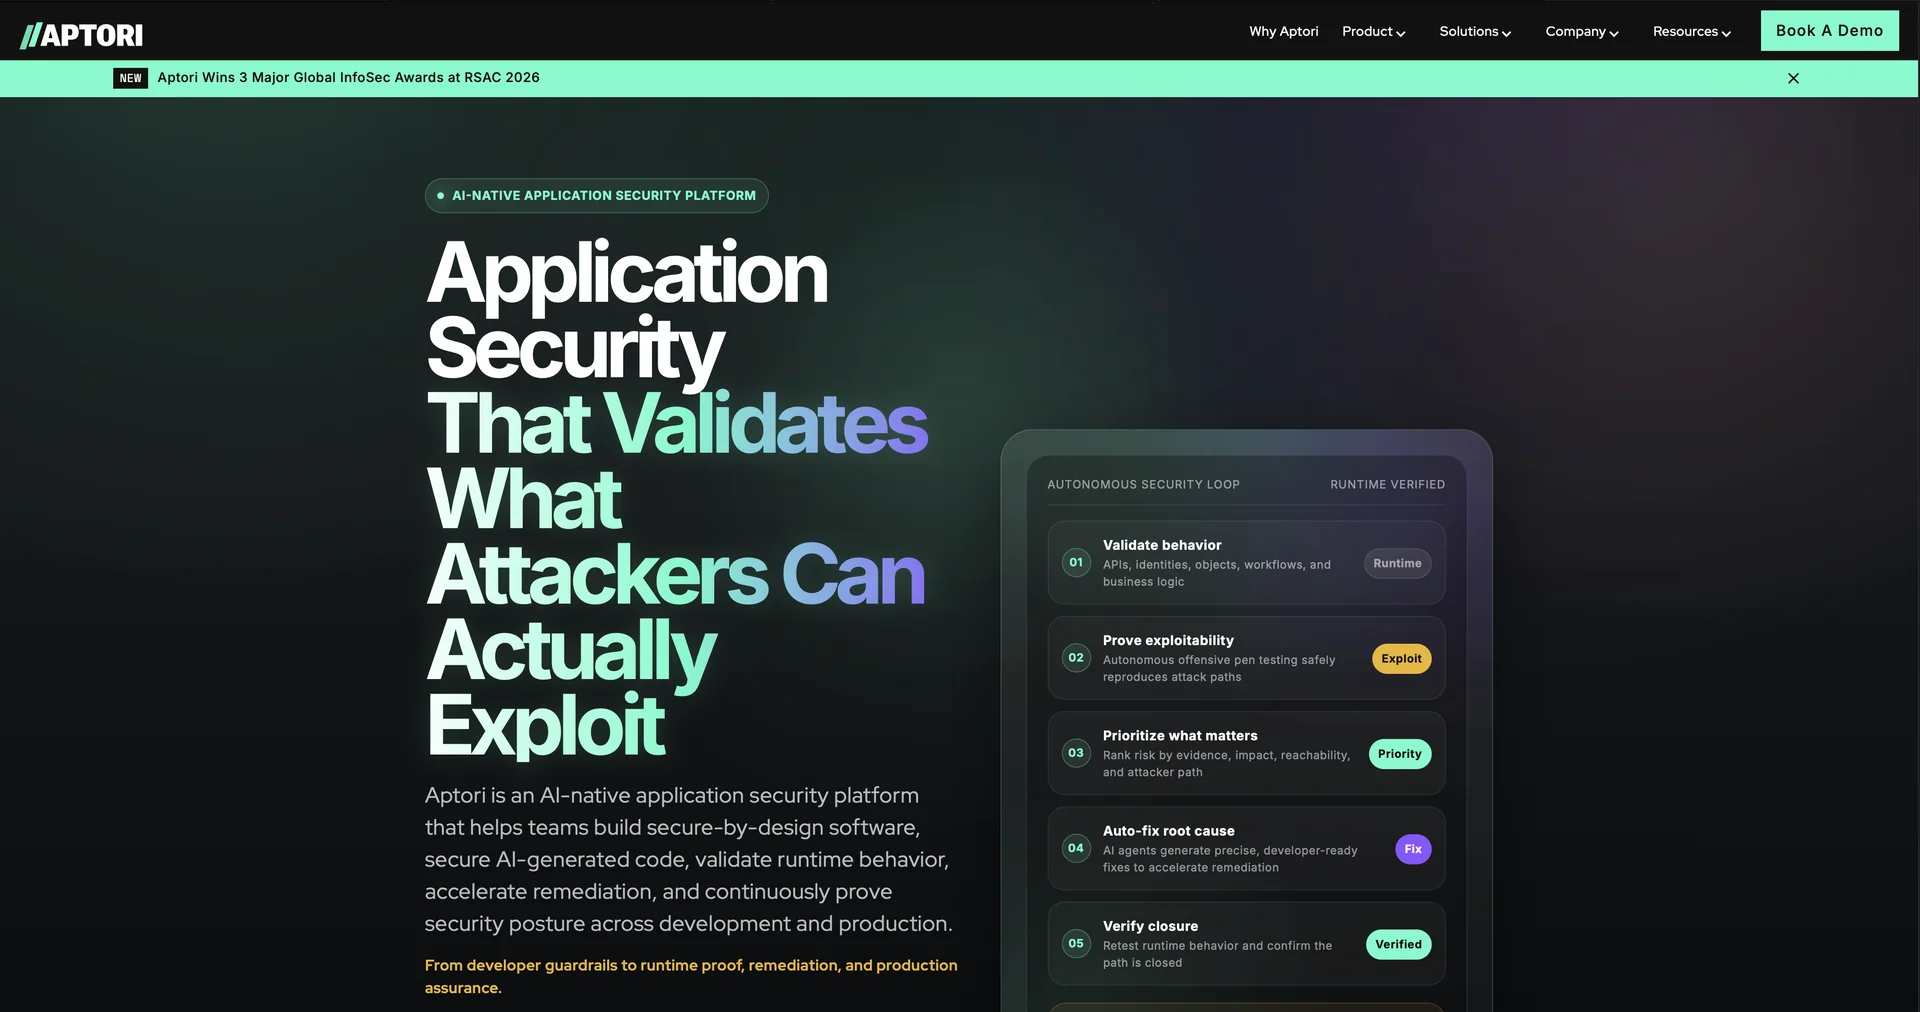This screenshot has height=1012, width=1920.
Task: Click the NEW badge in banner
Action: (x=131, y=78)
